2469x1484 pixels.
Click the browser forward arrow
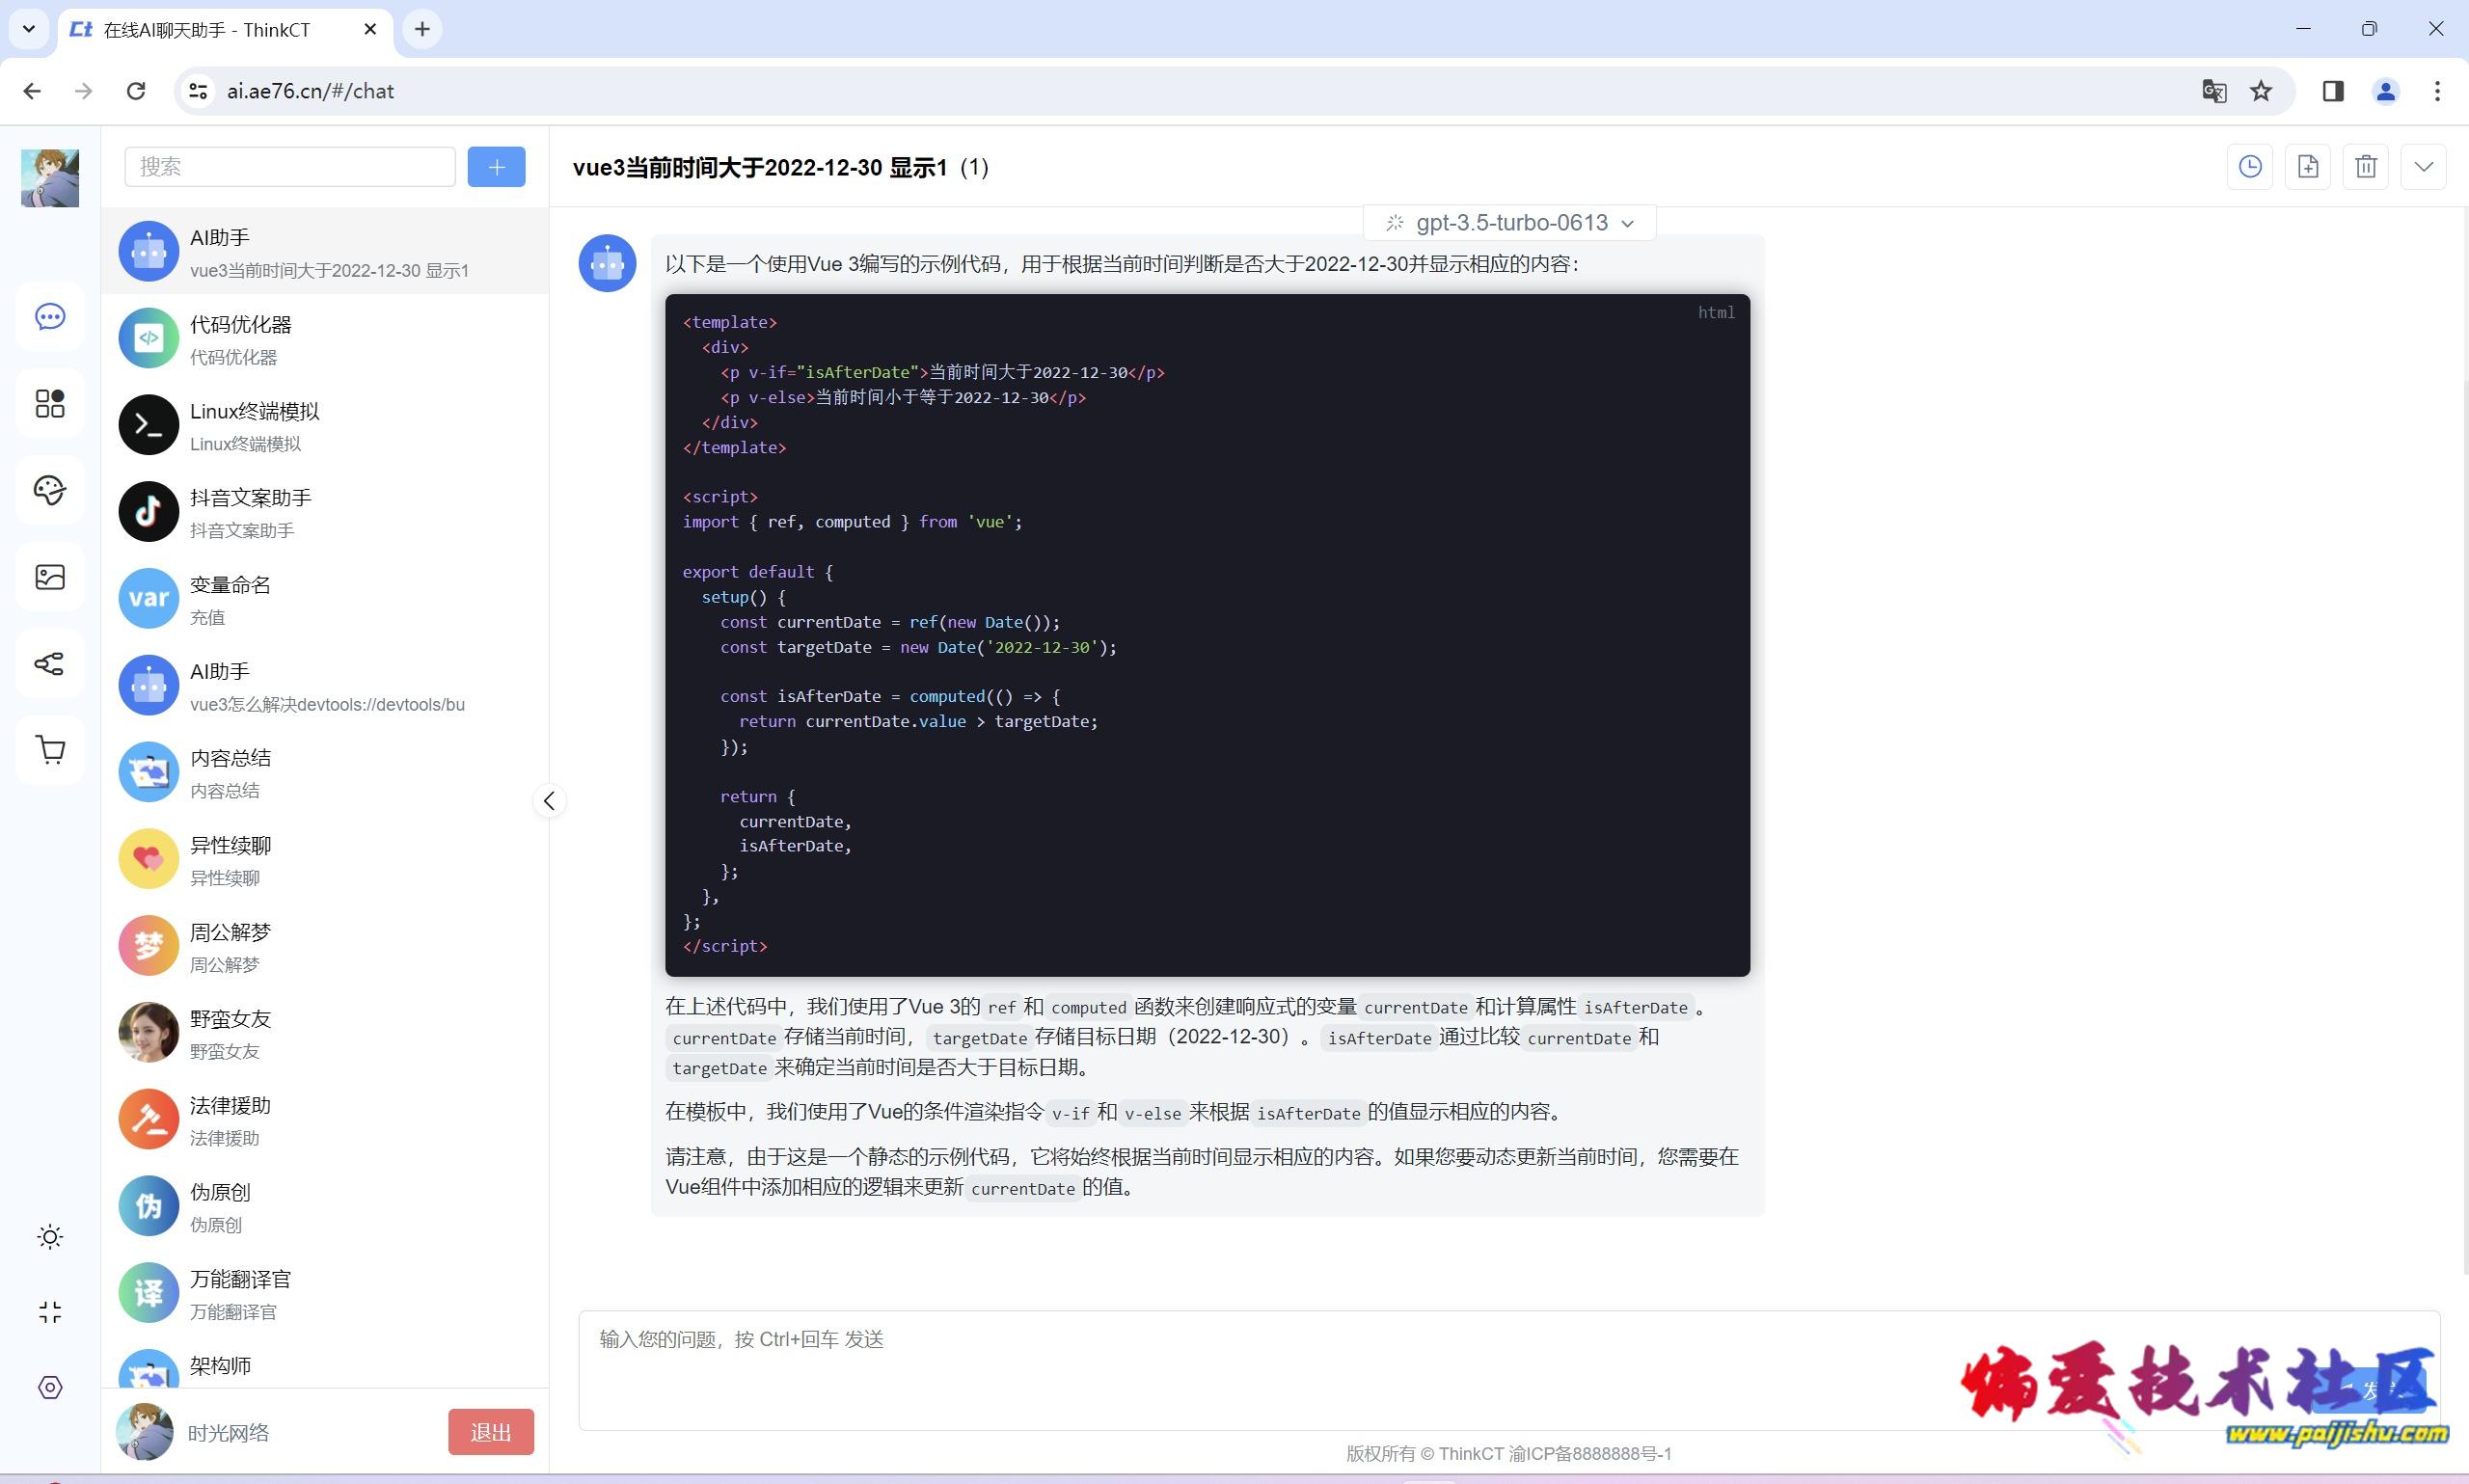84,91
